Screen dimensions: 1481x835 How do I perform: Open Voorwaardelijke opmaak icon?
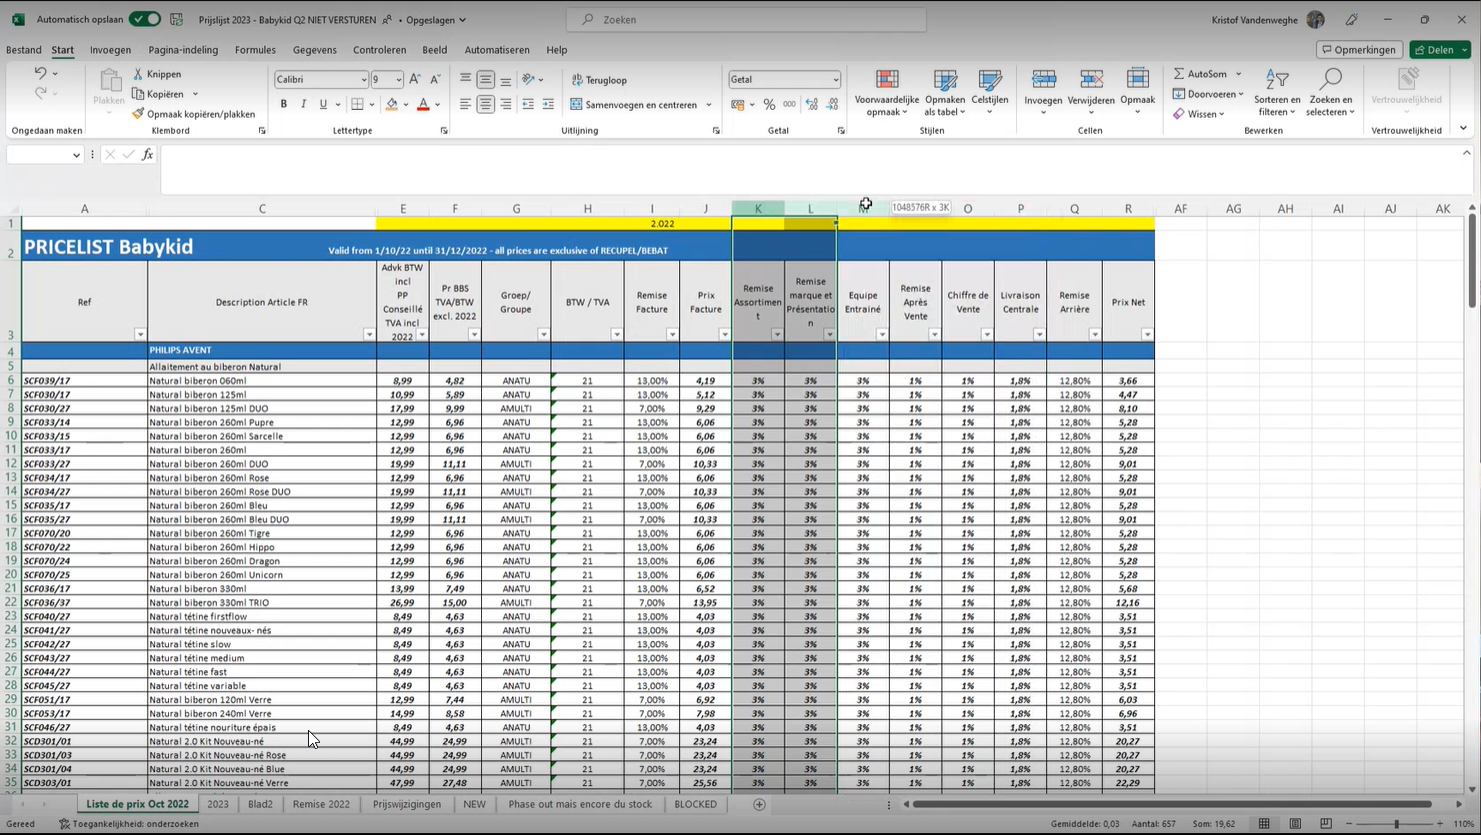[x=887, y=79]
